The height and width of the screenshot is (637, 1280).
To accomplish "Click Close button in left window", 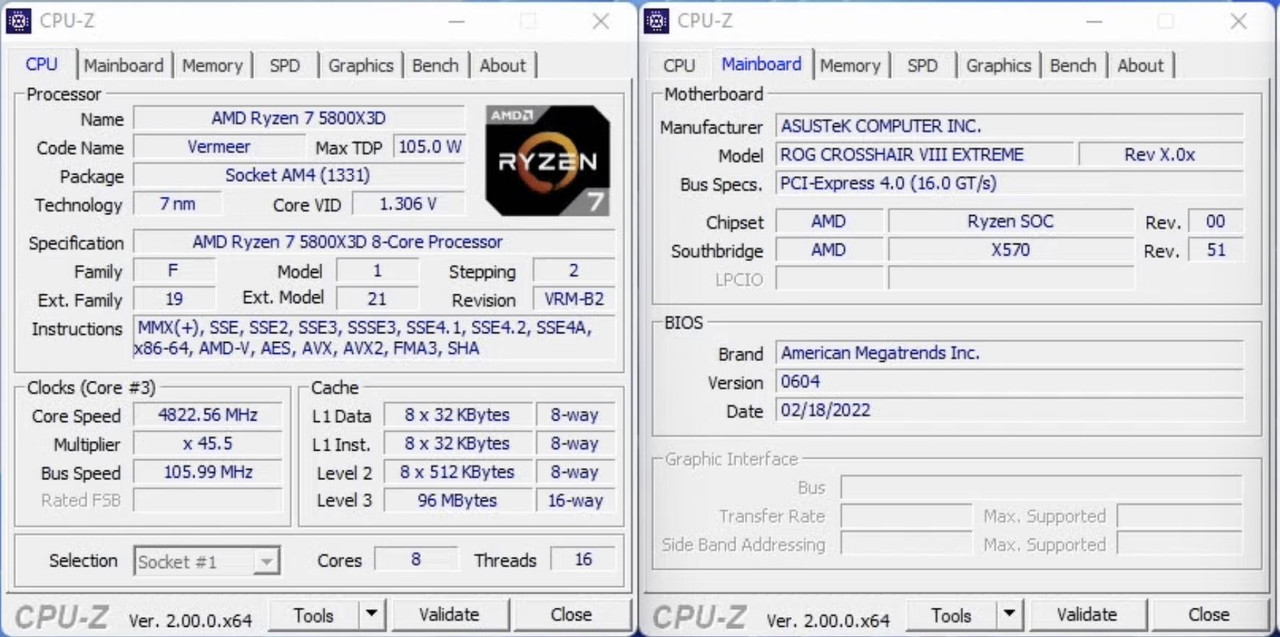I will pyautogui.click(x=571, y=614).
